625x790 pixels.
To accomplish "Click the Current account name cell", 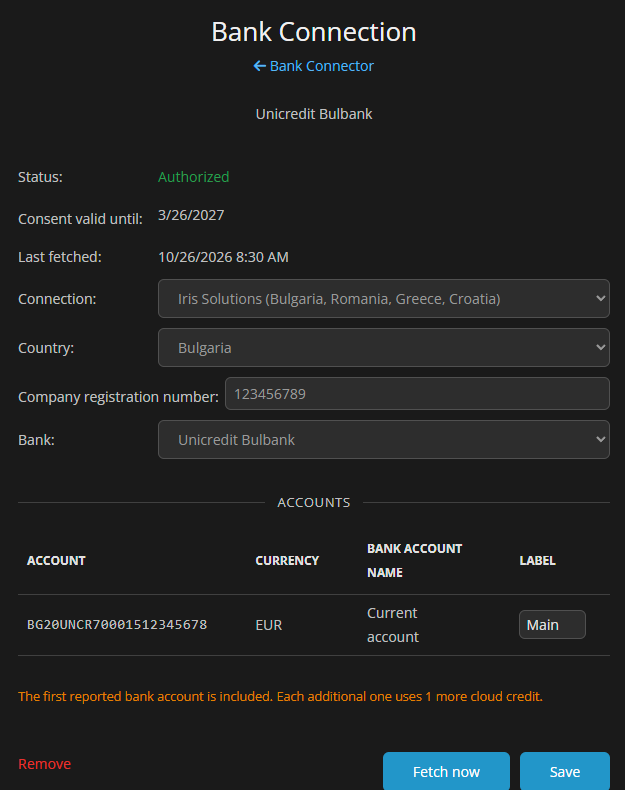I will (393, 625).
